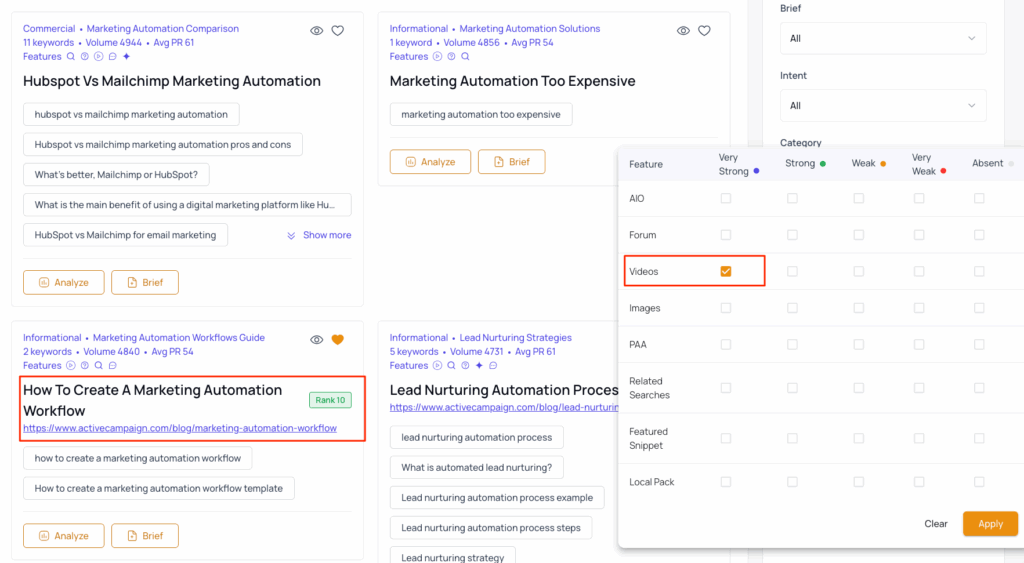Click the video play feature icon on Too Expensive card
This screenshot has height=563, width=1024.
437,57
